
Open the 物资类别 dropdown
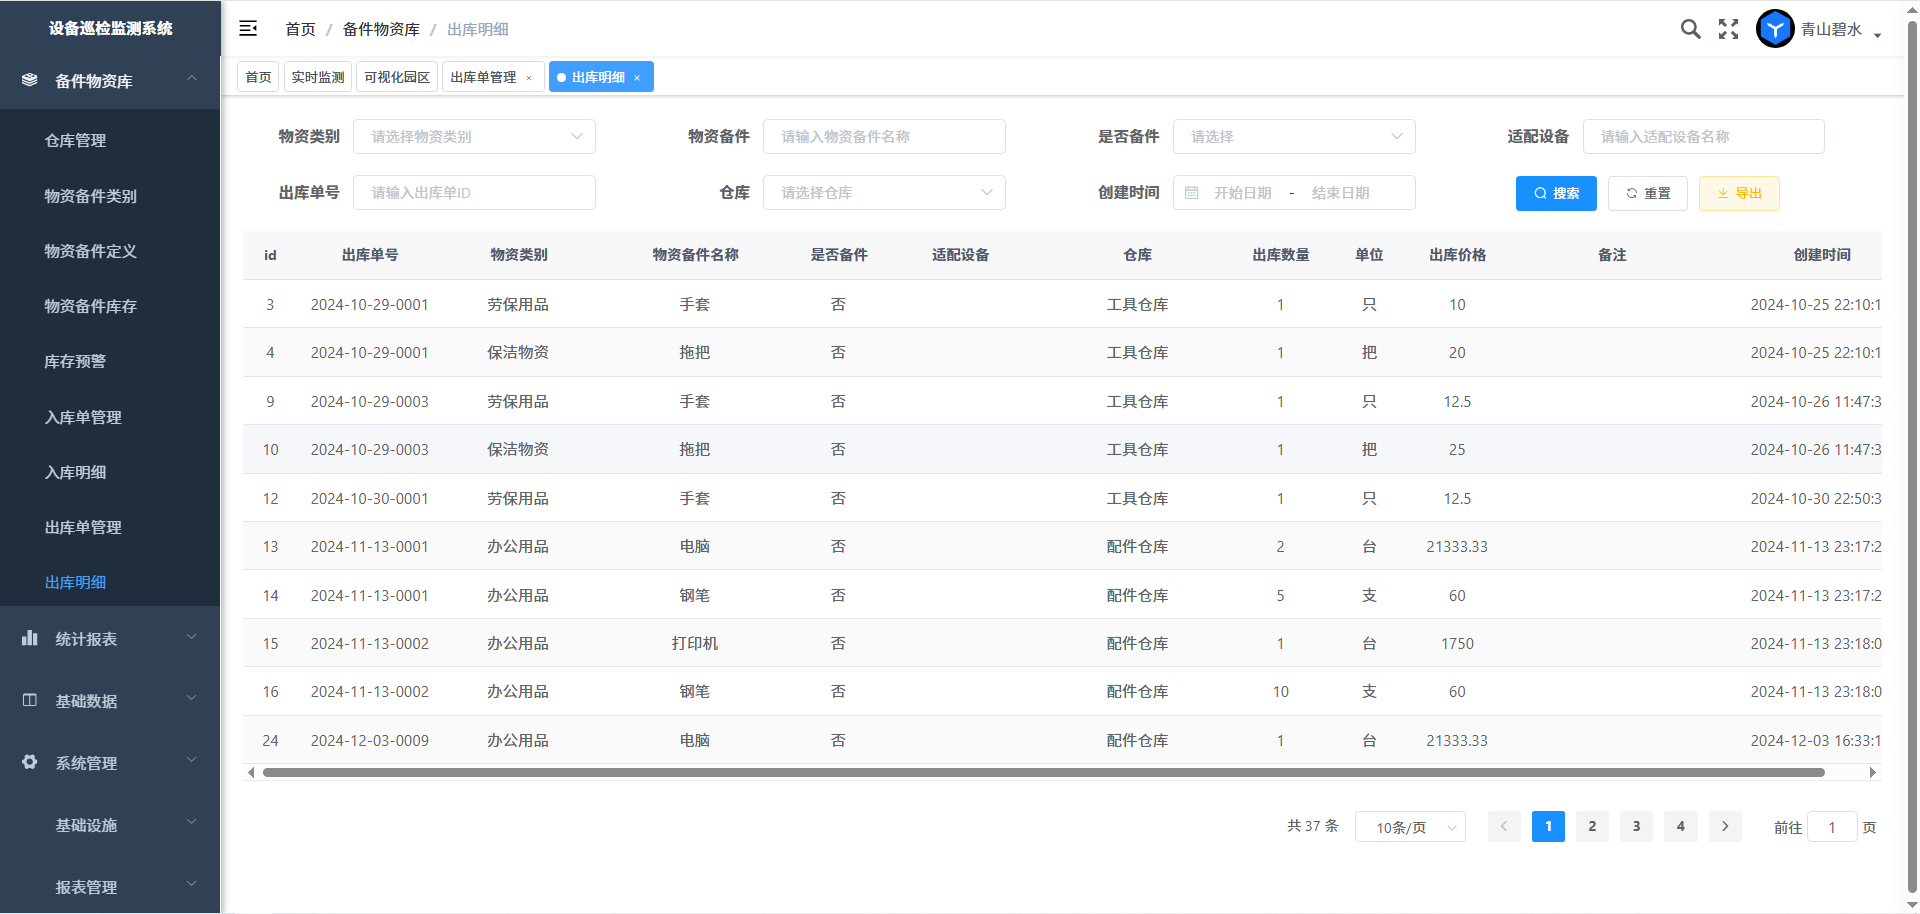(474, 137)
